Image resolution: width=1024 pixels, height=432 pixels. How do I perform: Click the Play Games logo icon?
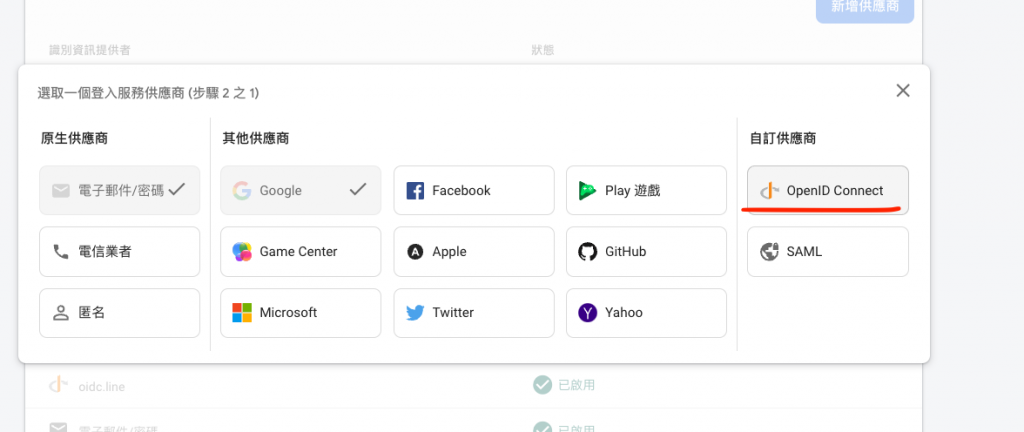(x=587, y=191)
